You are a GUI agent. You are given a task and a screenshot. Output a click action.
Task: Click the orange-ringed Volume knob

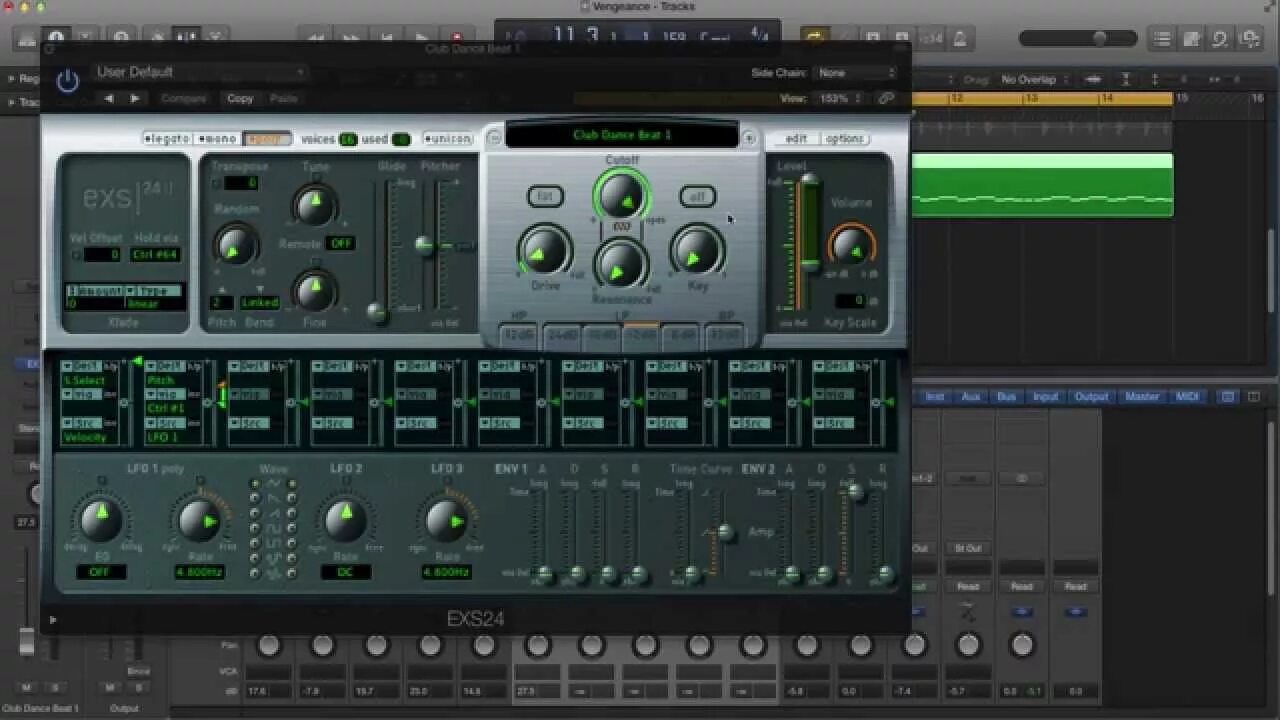click(851, 246)
